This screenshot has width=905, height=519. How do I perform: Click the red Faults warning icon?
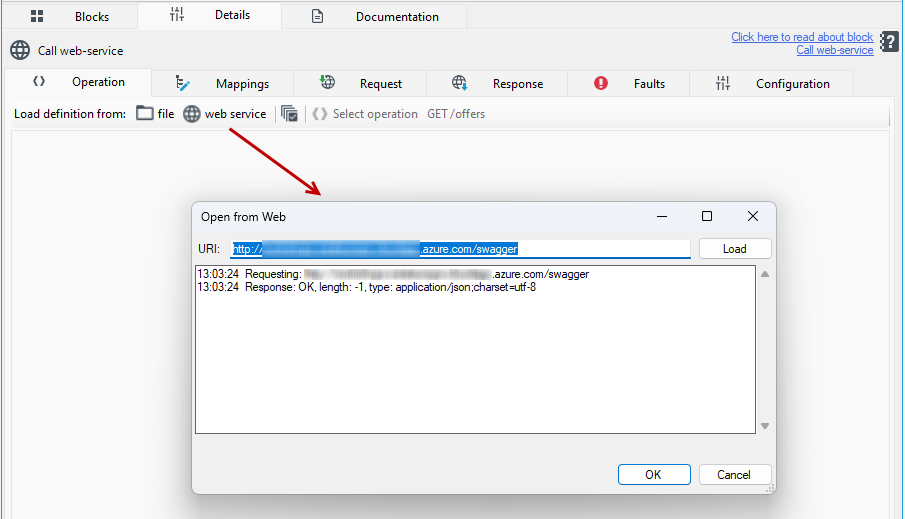[x=601, y=83]
